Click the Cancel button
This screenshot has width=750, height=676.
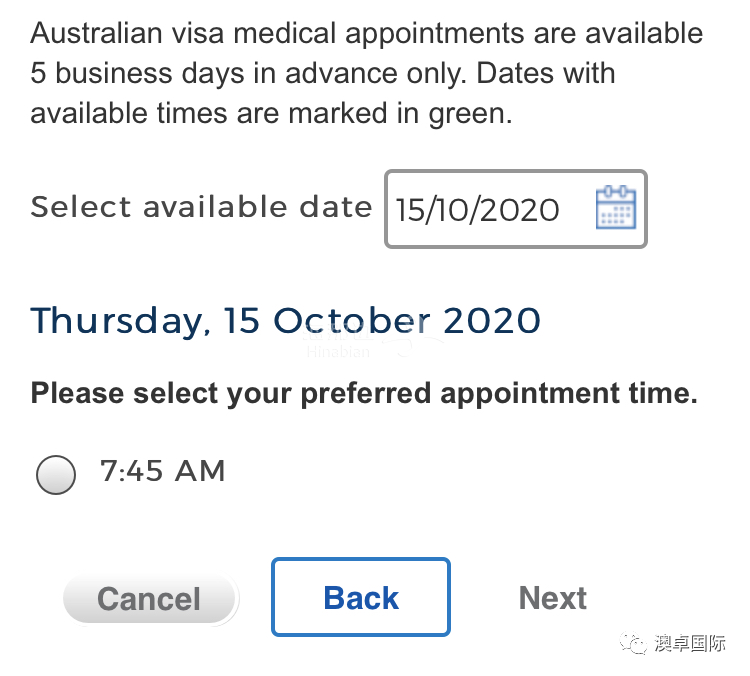(x=150, y=598)
